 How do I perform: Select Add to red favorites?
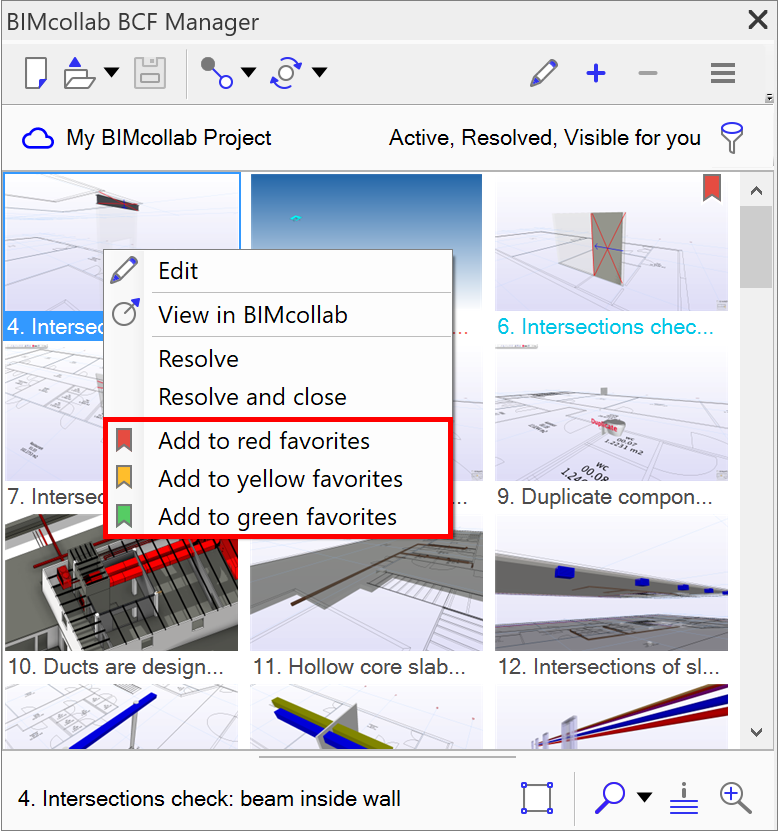[x=278, y=441]
